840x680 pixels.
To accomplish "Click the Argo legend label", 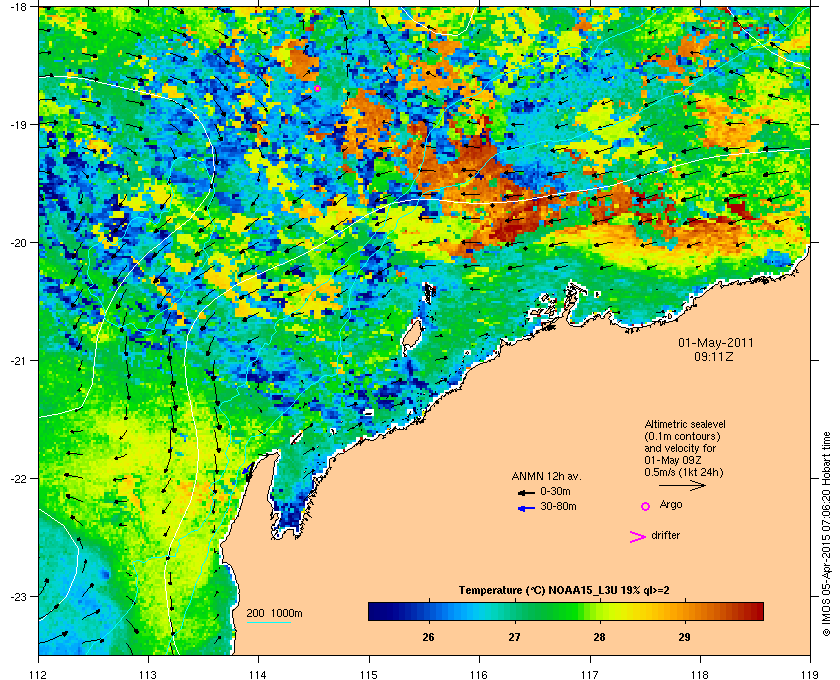I will (671, 504).
